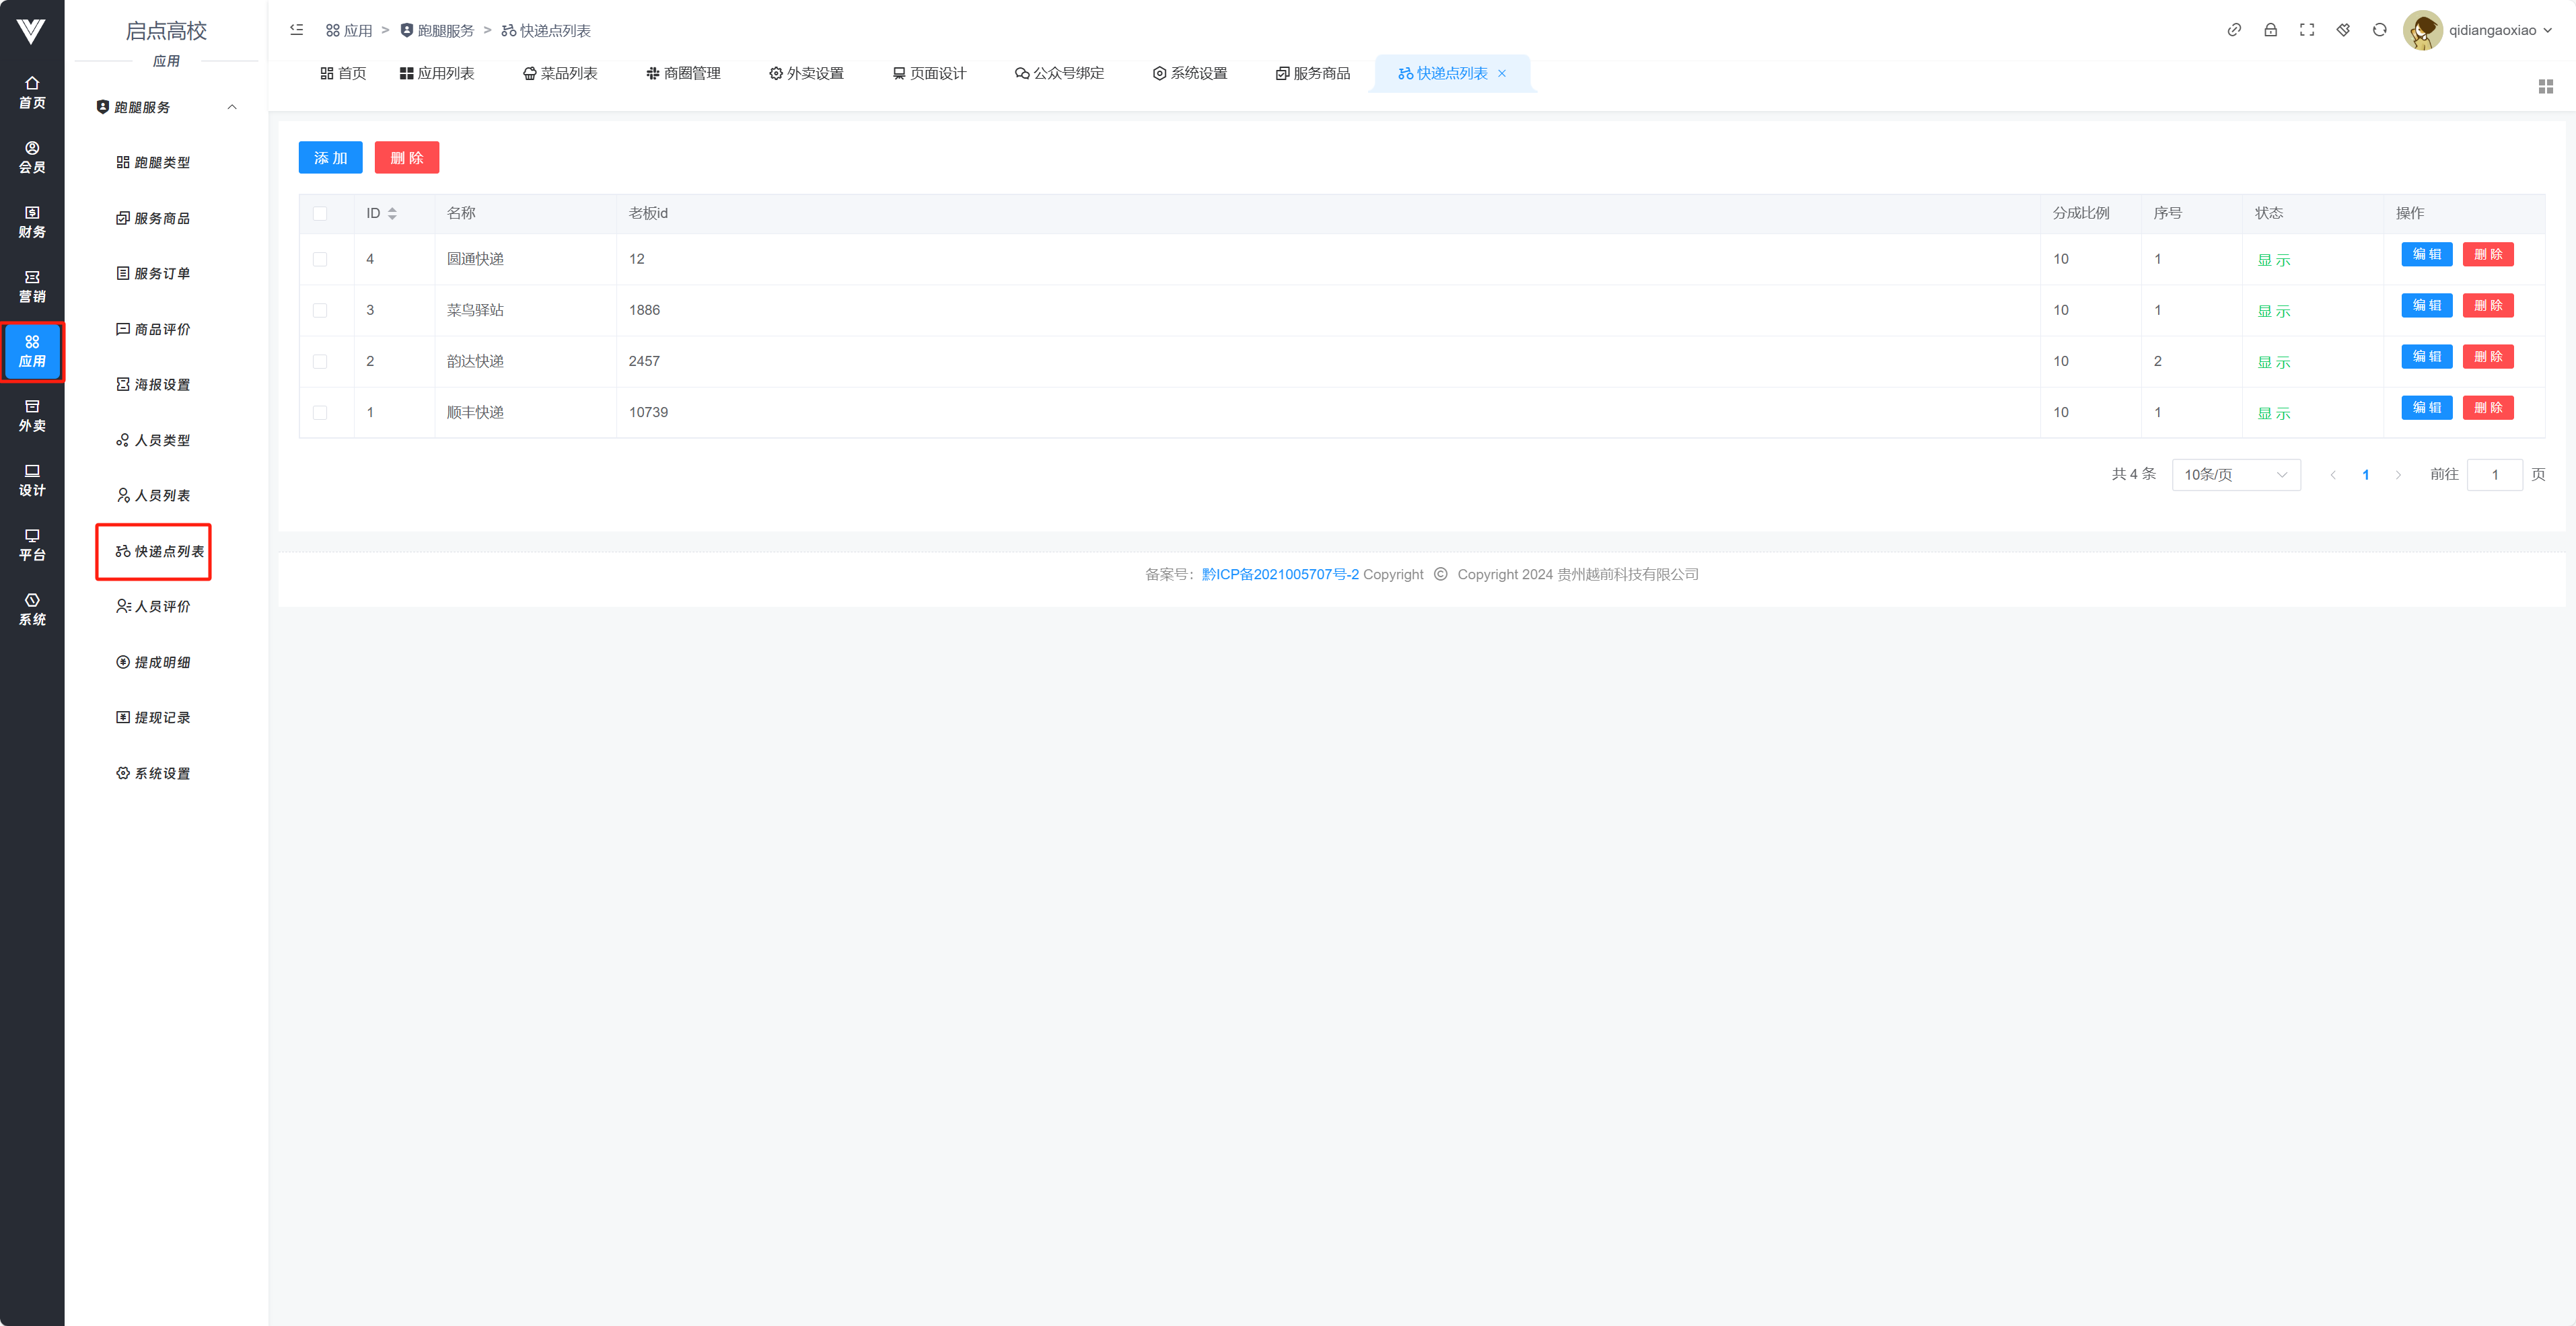Click the blue 添加 button
The width and height of the screenshot is (2576, 1326).
330,157
